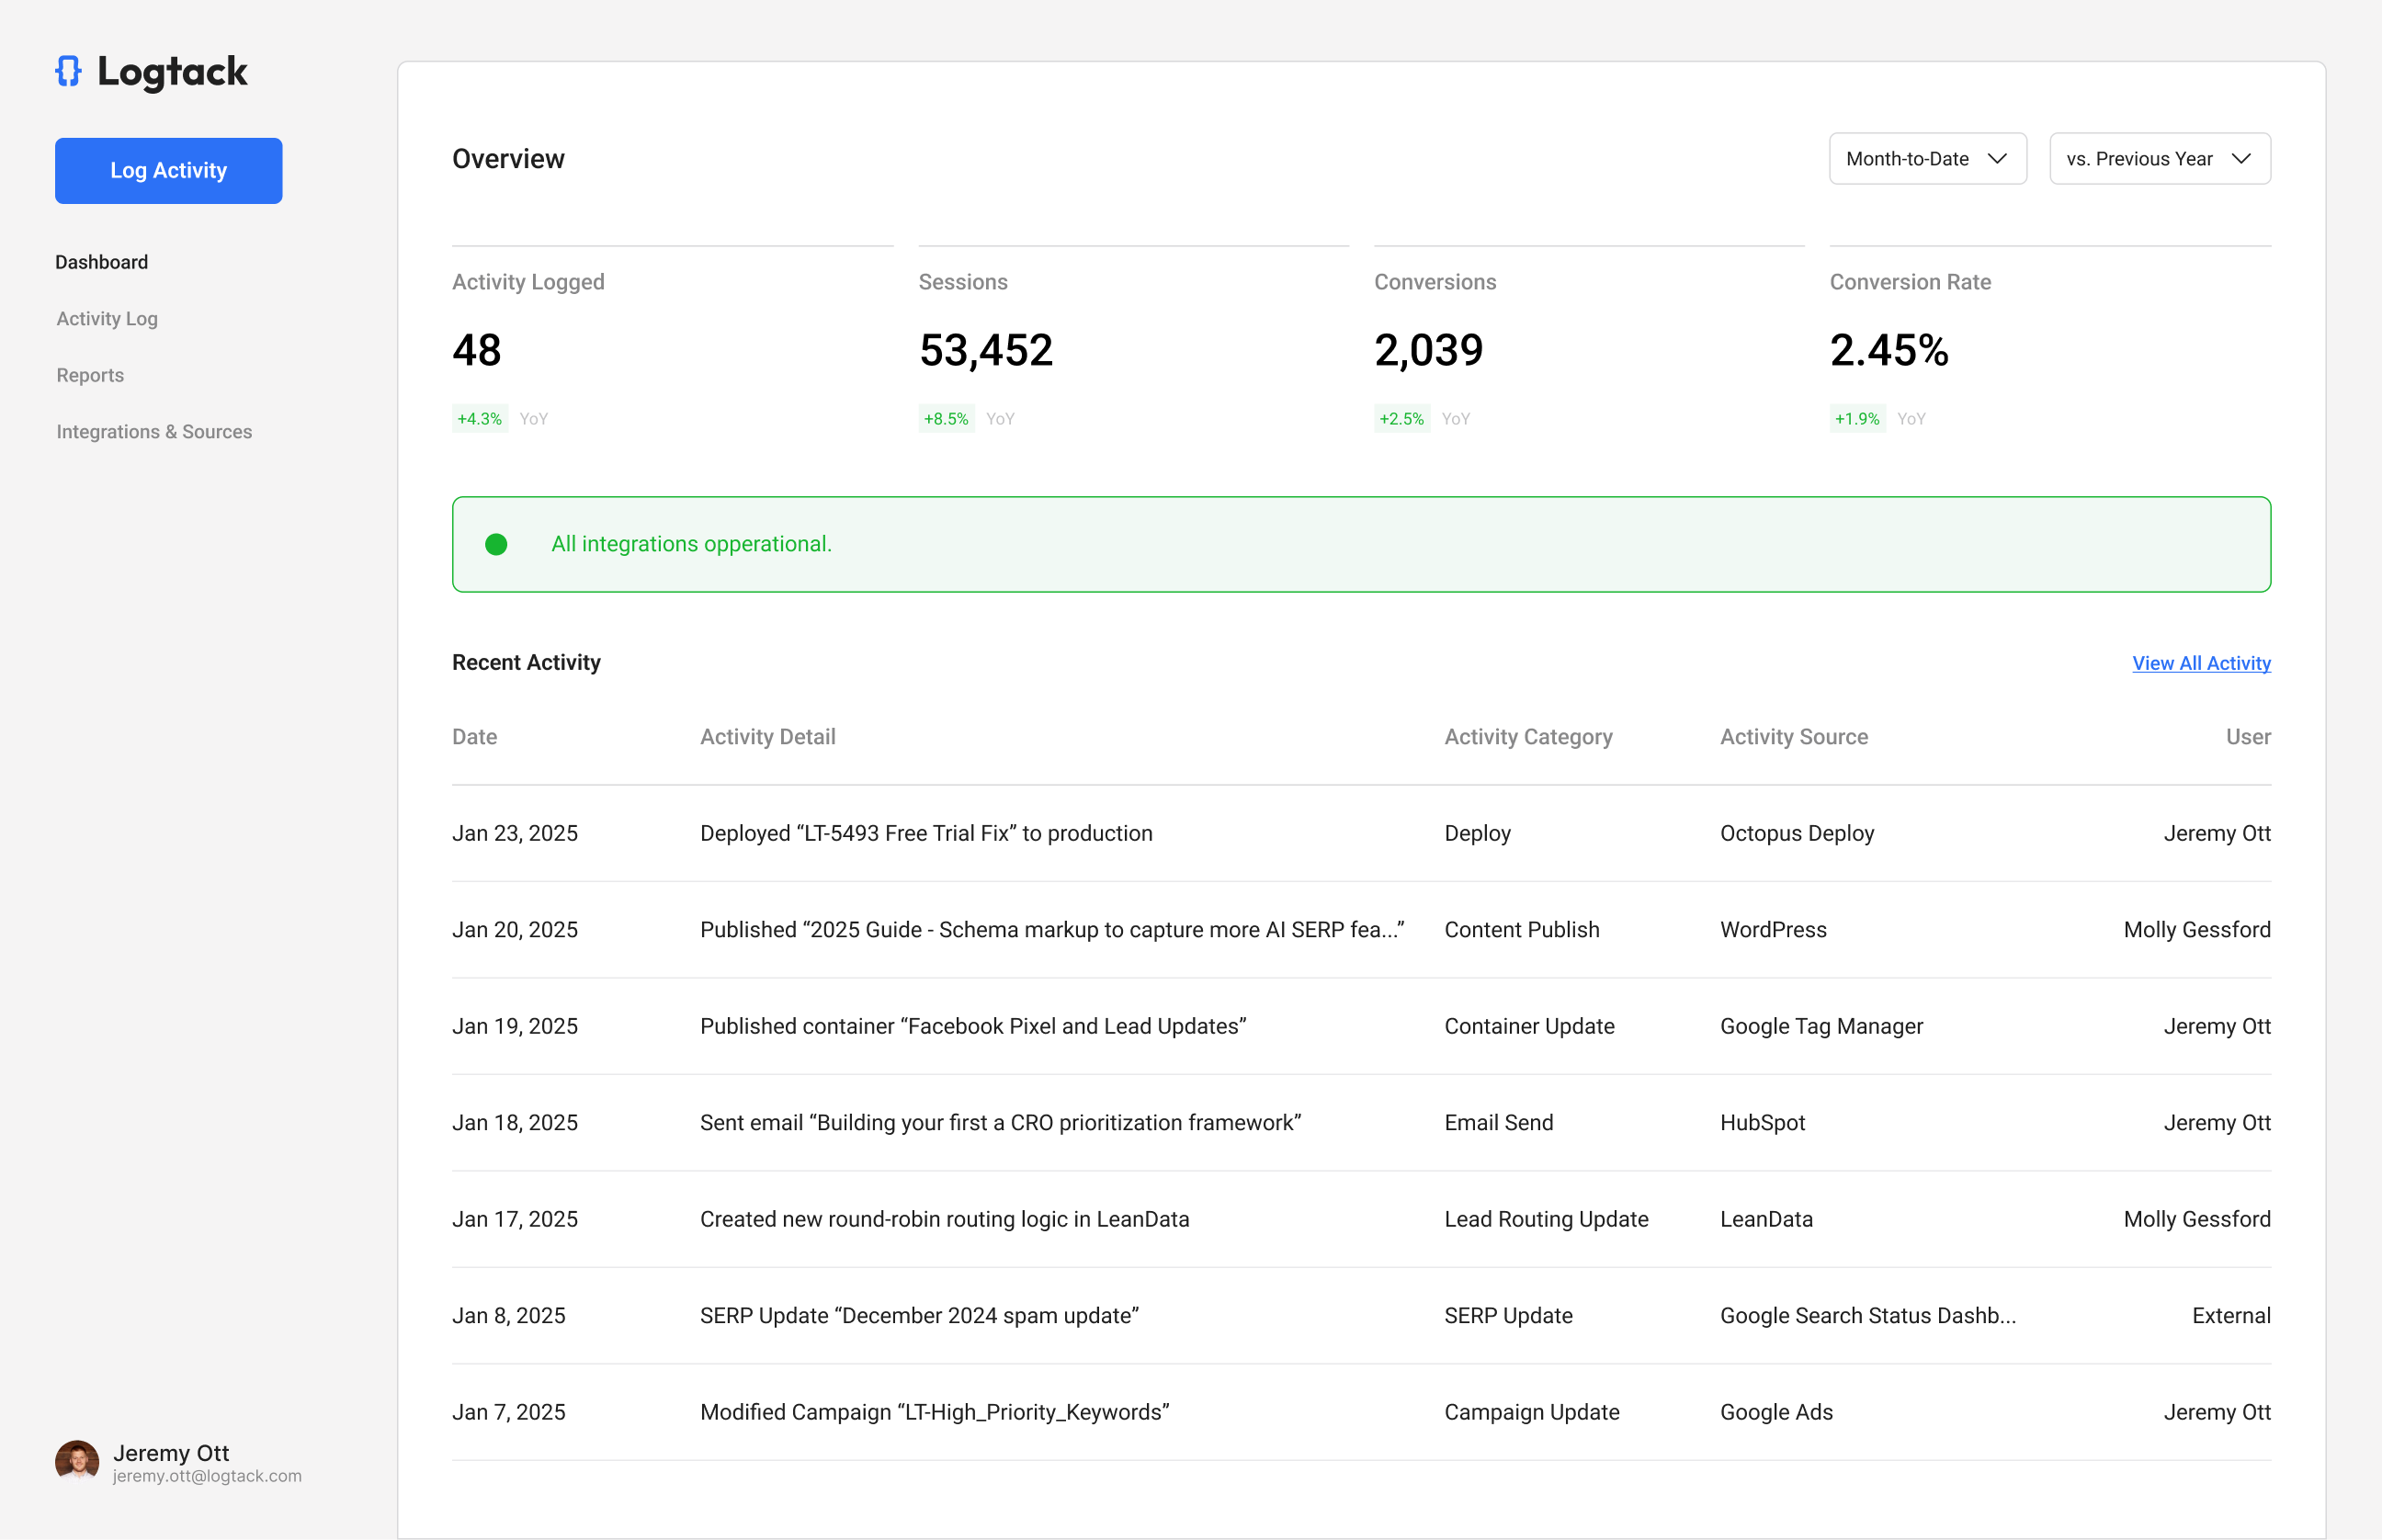Sort by the Activity Category column header

pyautogui.click(x=1527, y=737)
